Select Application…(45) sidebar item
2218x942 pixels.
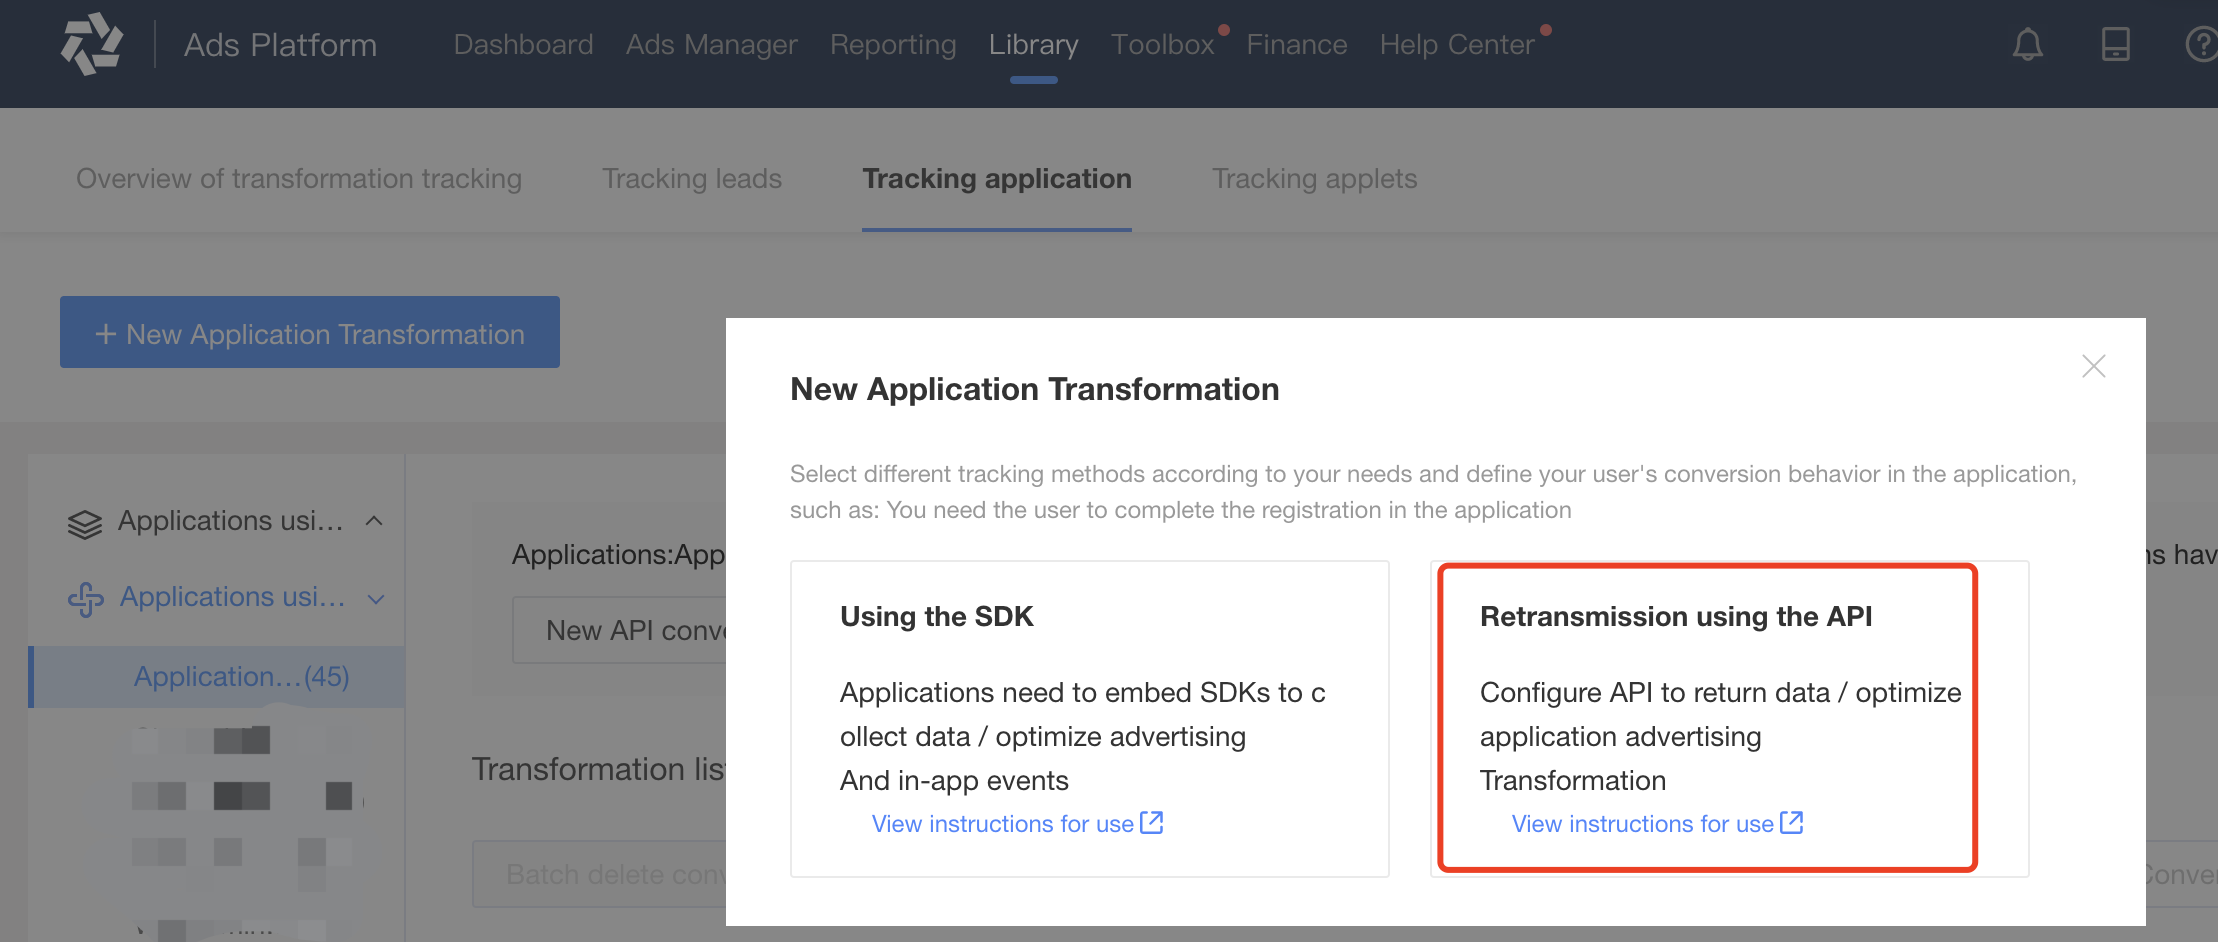click(218, 677)
